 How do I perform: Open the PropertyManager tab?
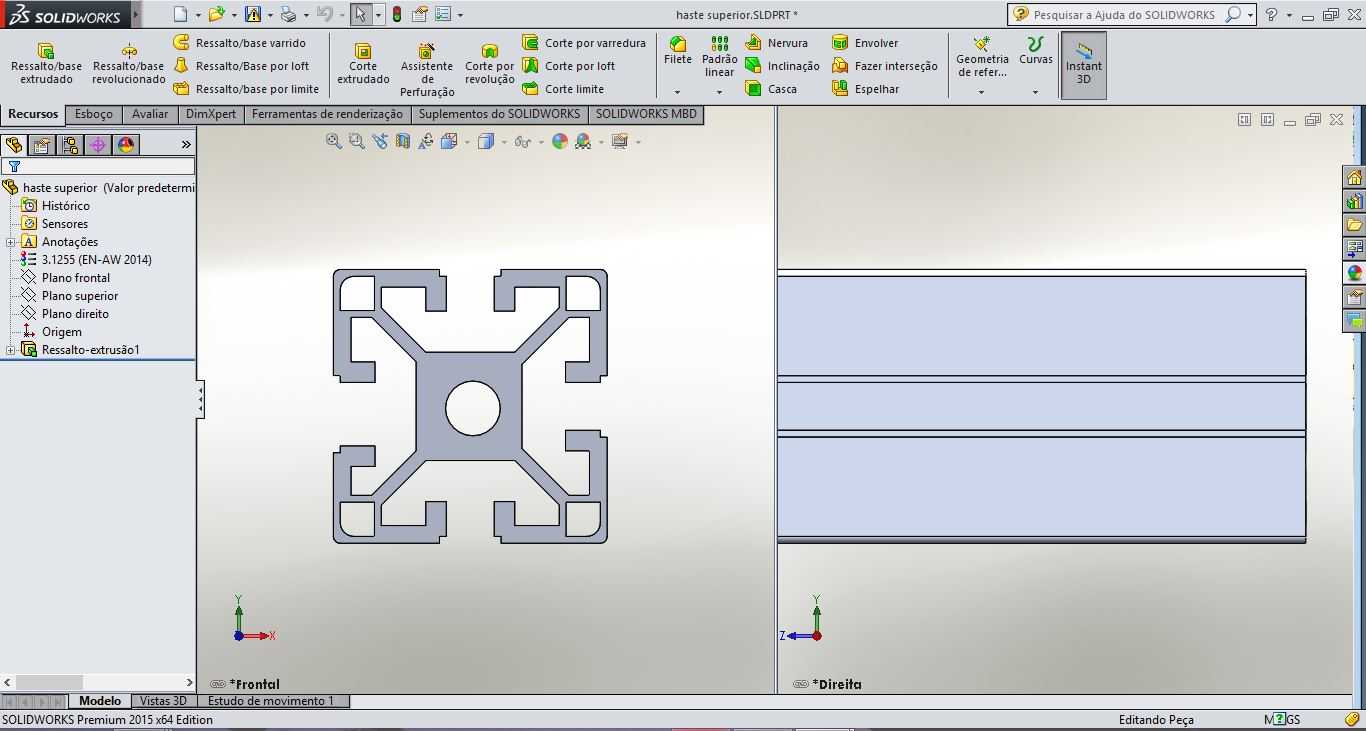[x=42, y=145]
